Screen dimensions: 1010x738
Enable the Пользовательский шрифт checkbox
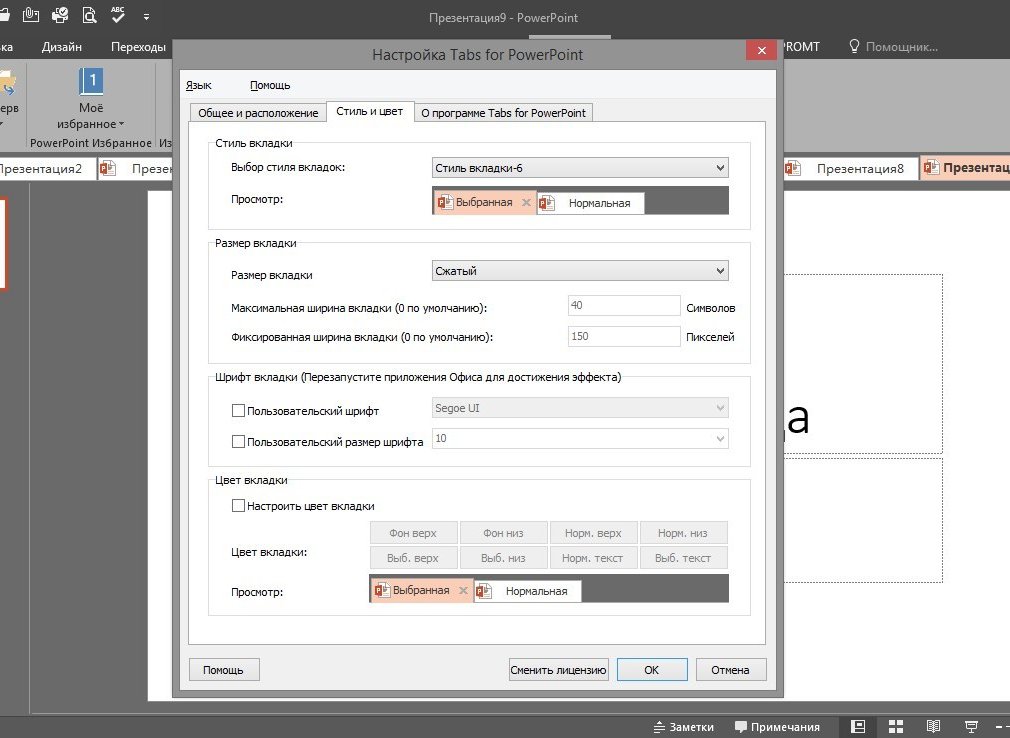tap(238, 410)
